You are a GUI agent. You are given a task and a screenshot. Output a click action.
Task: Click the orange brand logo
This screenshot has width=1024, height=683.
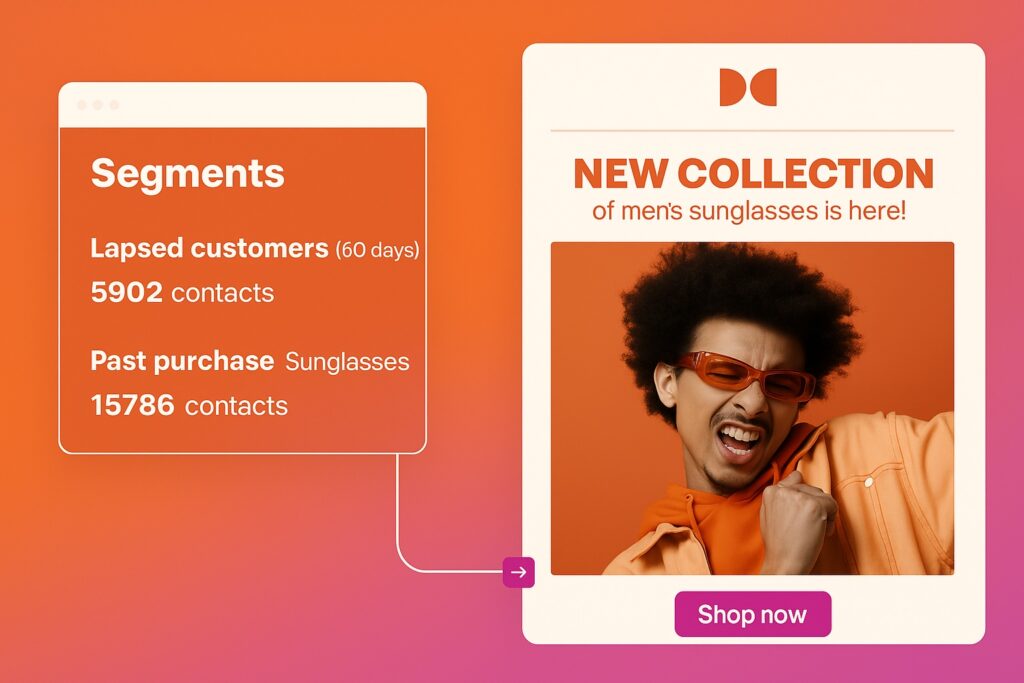point(748,87)
